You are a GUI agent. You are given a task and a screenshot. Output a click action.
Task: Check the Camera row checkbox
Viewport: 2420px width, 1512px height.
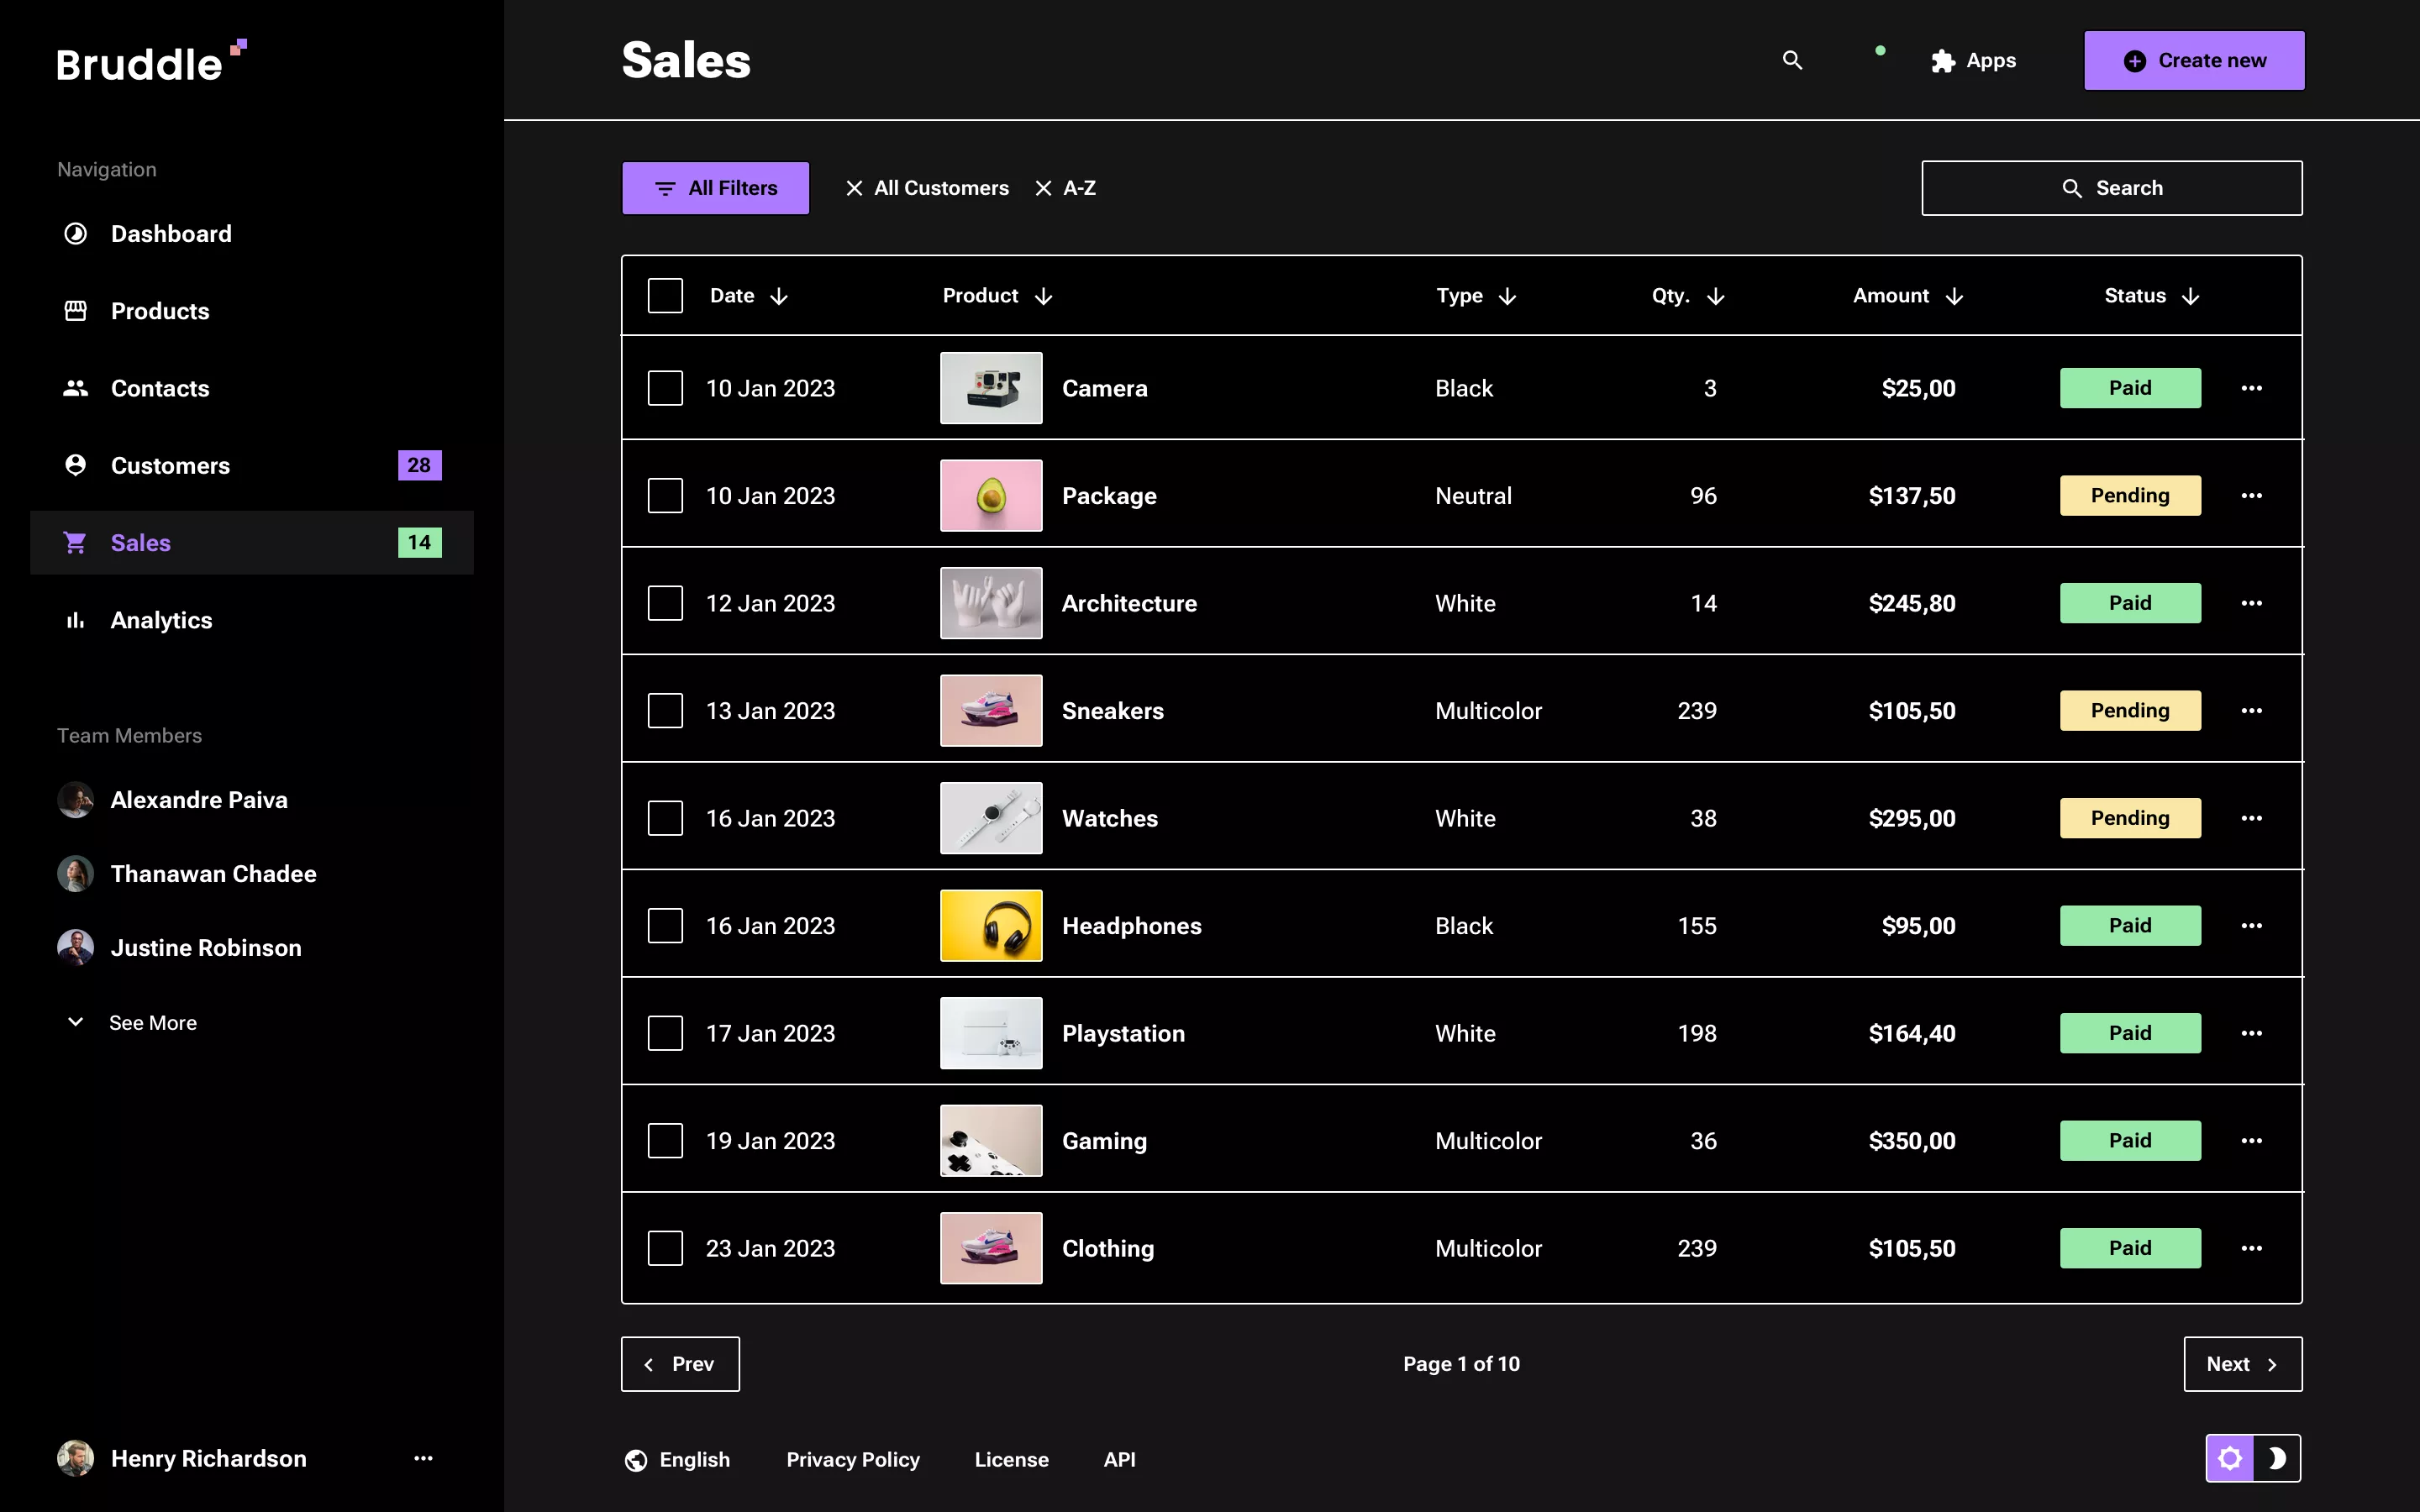click(665, 388)
